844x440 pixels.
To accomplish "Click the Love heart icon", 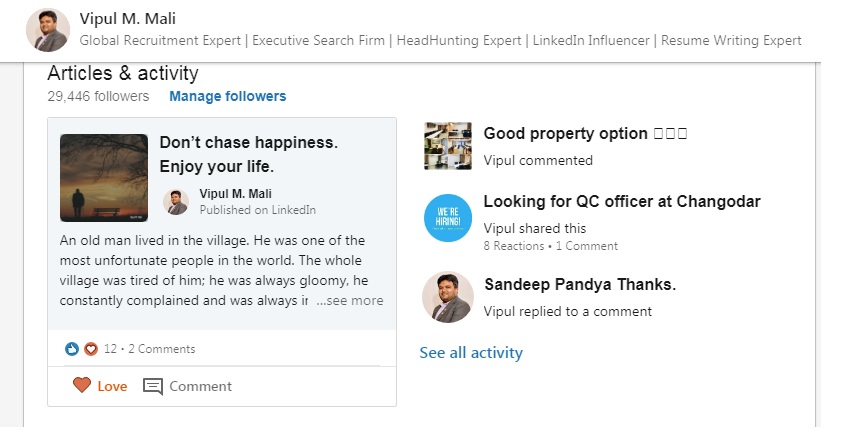I will [82, 386].
